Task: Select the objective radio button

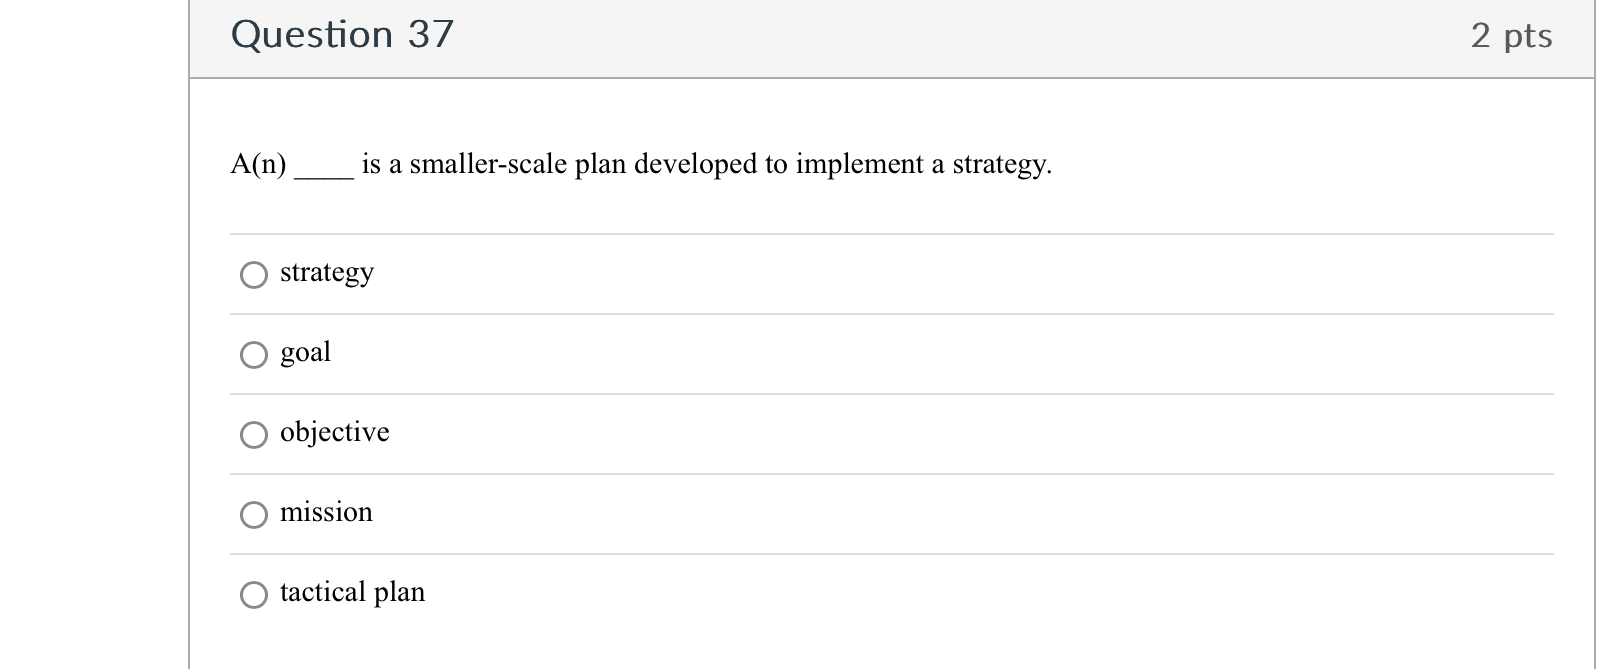Action: coord(254,434)
